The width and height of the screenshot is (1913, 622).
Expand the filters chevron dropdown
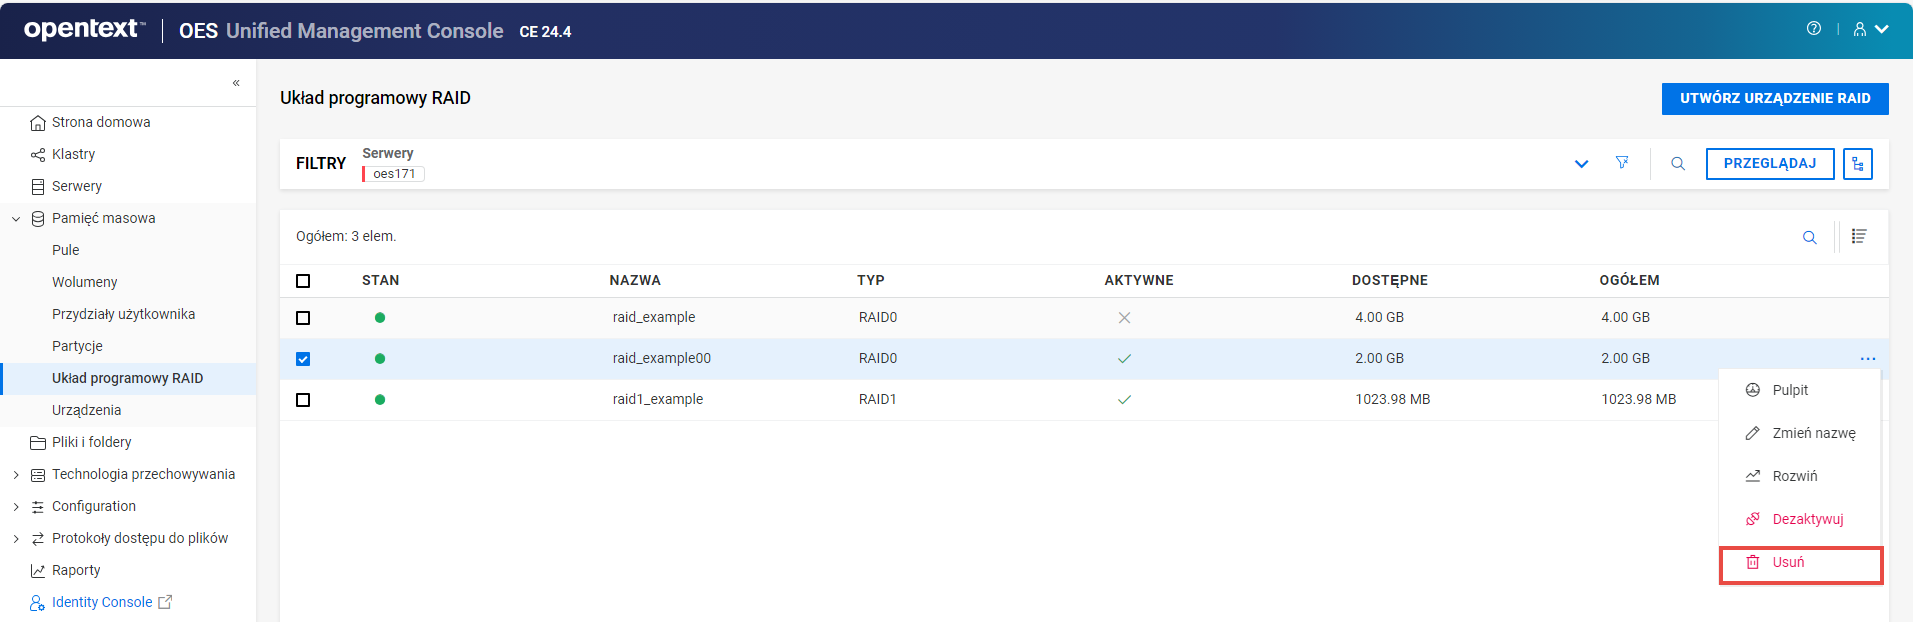pos(1581,164)
